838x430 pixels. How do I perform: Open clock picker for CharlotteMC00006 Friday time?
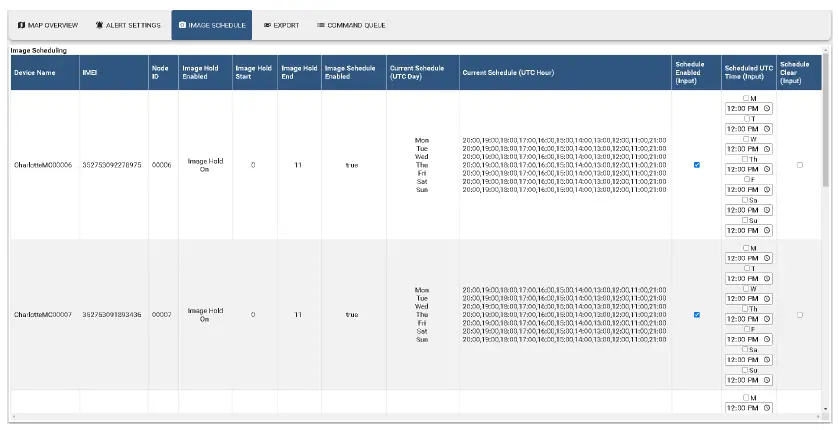pyautogui.click(x=766, y=190)
